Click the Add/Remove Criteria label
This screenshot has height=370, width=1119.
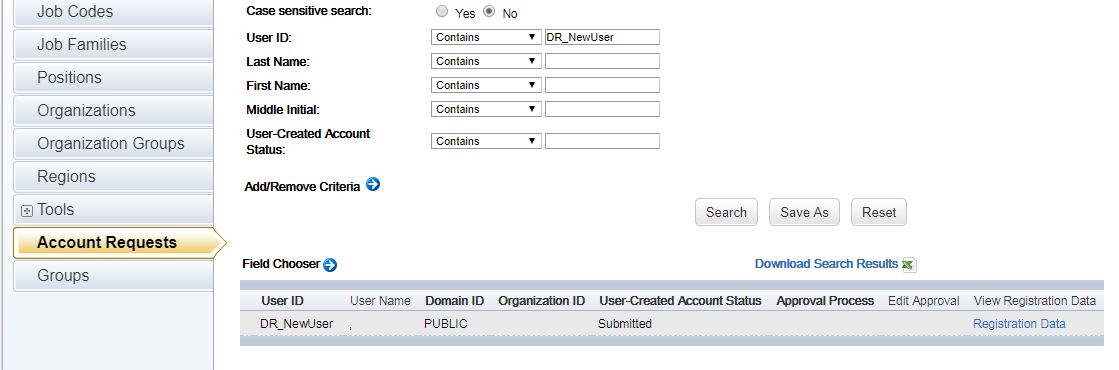pyautogui.click(x=303, y=186)
